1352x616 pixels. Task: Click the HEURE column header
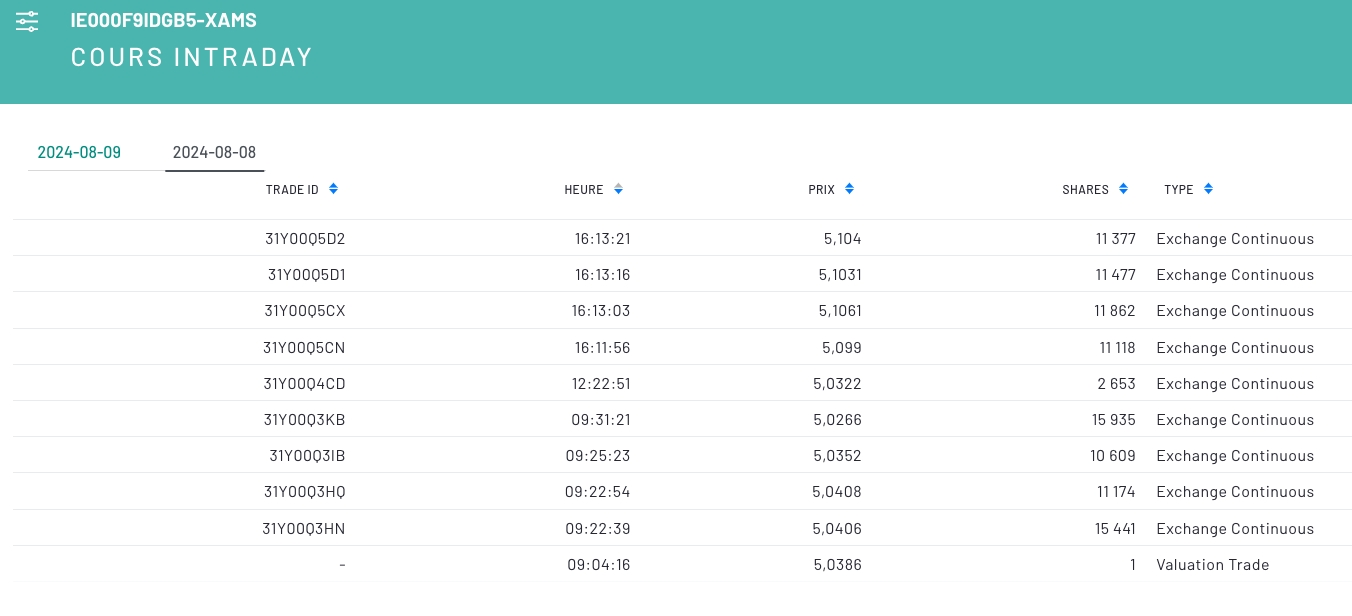click(x=584, y=190)
